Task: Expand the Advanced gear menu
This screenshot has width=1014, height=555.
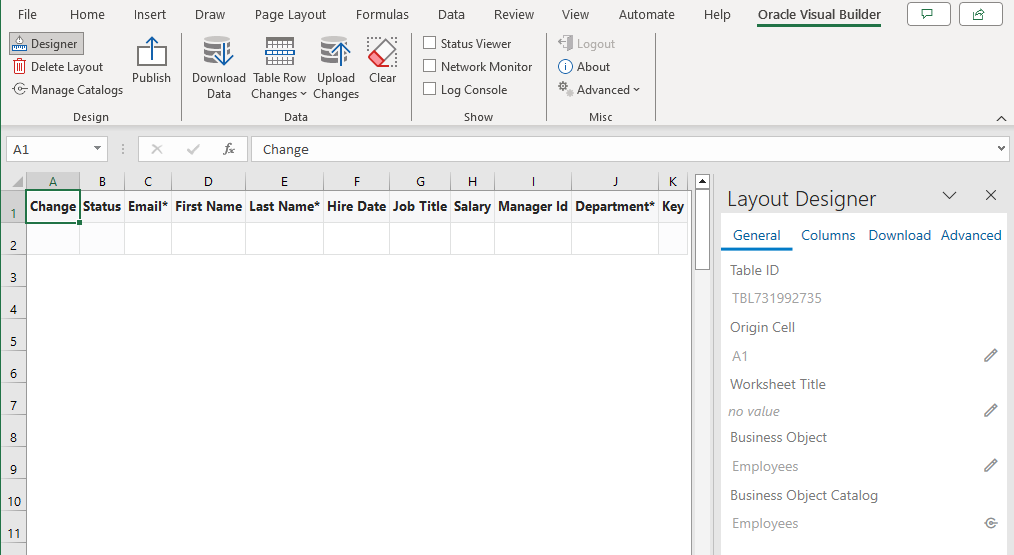Action: (x=599, y=90)
